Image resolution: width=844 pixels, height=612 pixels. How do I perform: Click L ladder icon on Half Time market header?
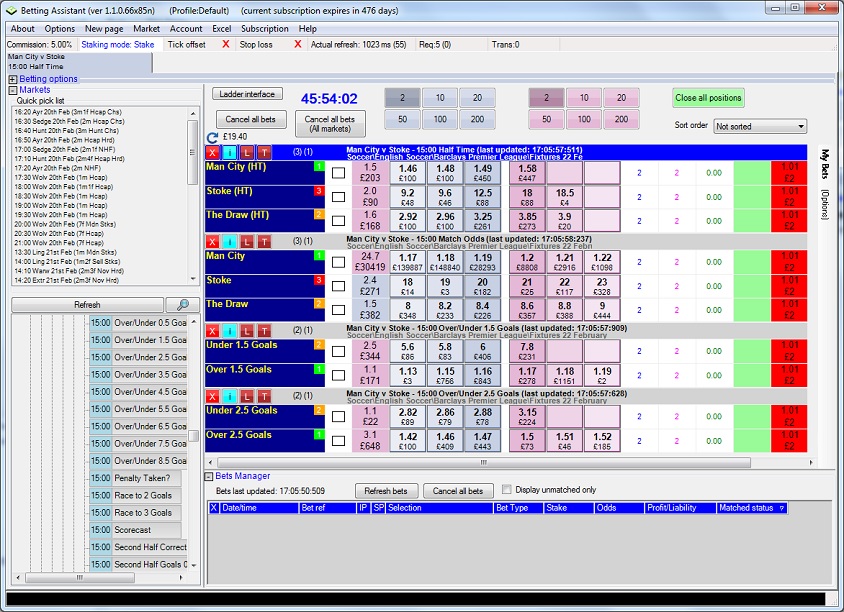pyautogui.click(x=247, y=152)
